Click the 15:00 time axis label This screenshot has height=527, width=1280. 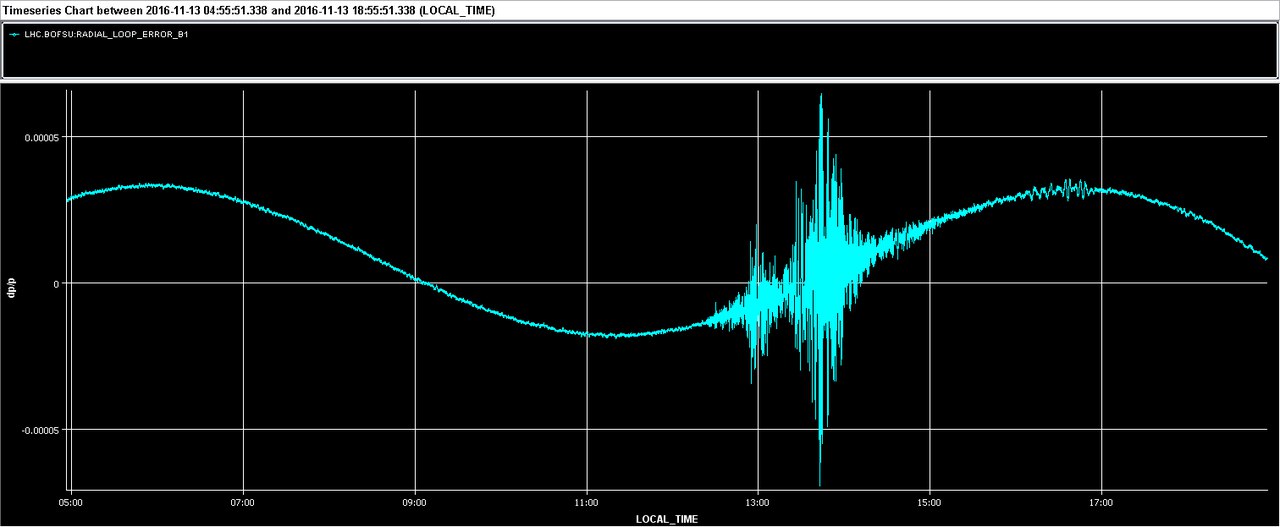click(x=930, y=502)
